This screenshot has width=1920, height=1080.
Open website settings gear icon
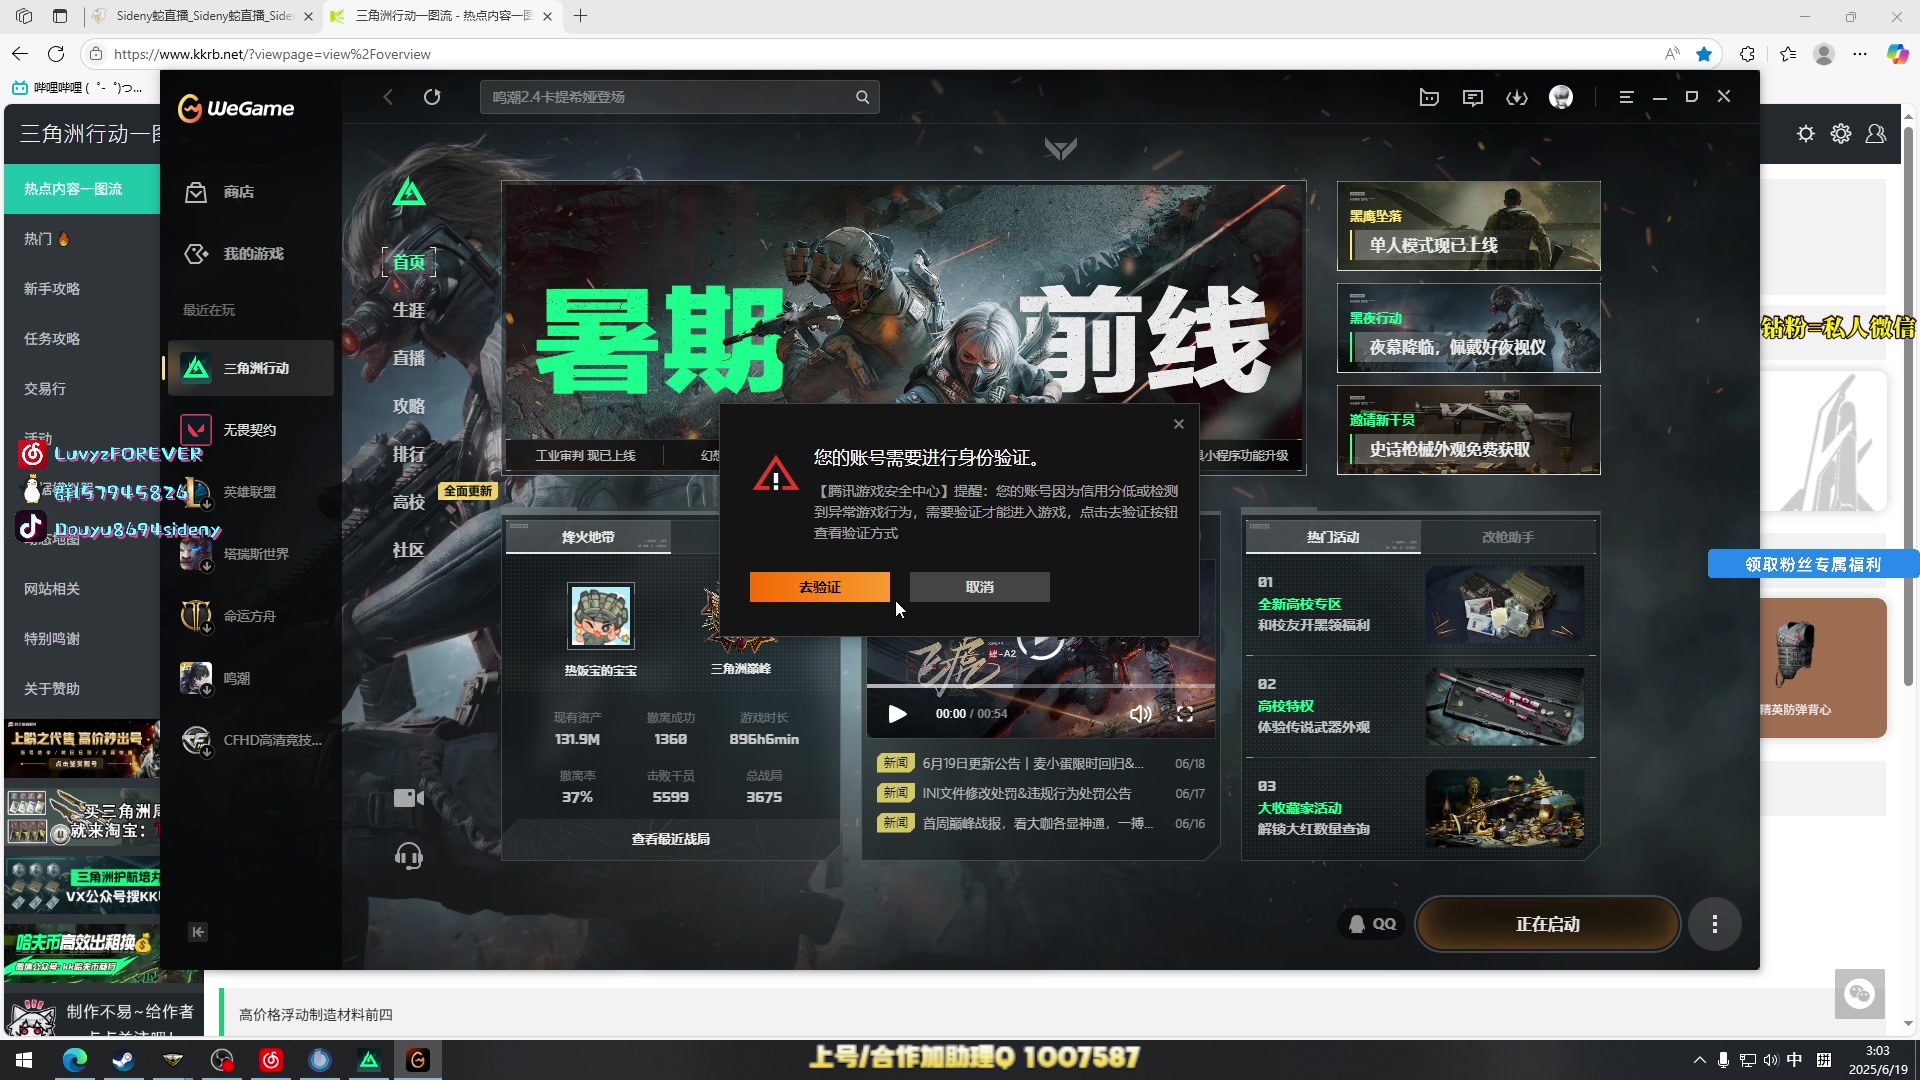click(x=1841, y=134)
